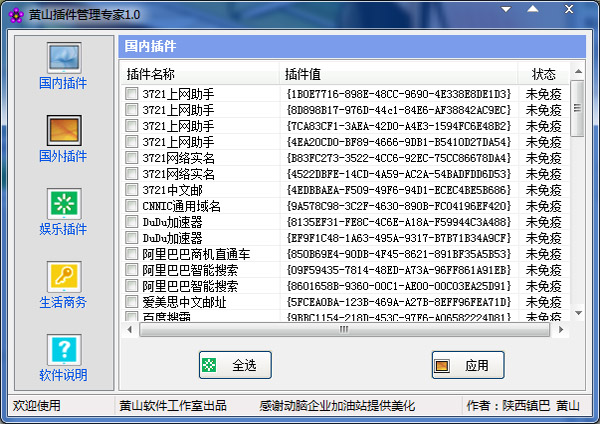Click the horizontal scrollbar left arrow
This screenshot has width=600, height=424.
coord(130,329)
